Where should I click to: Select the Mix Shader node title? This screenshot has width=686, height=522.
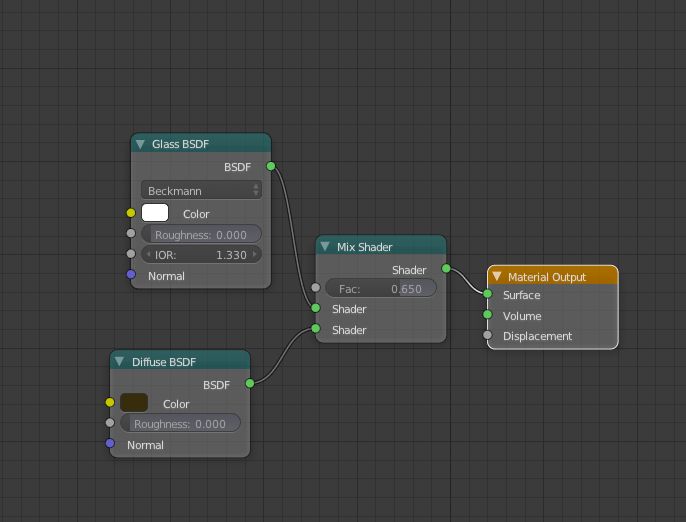364,247
